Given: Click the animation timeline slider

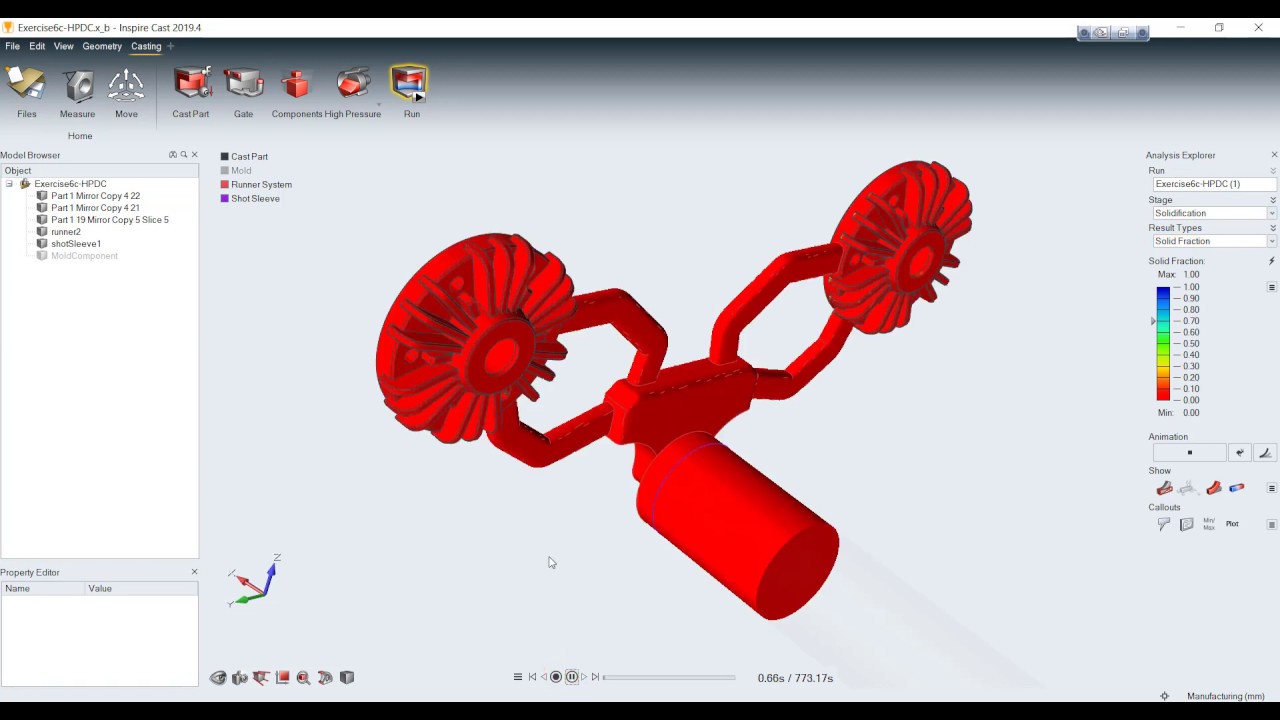Looking at the screenshot, I should 669,677.
